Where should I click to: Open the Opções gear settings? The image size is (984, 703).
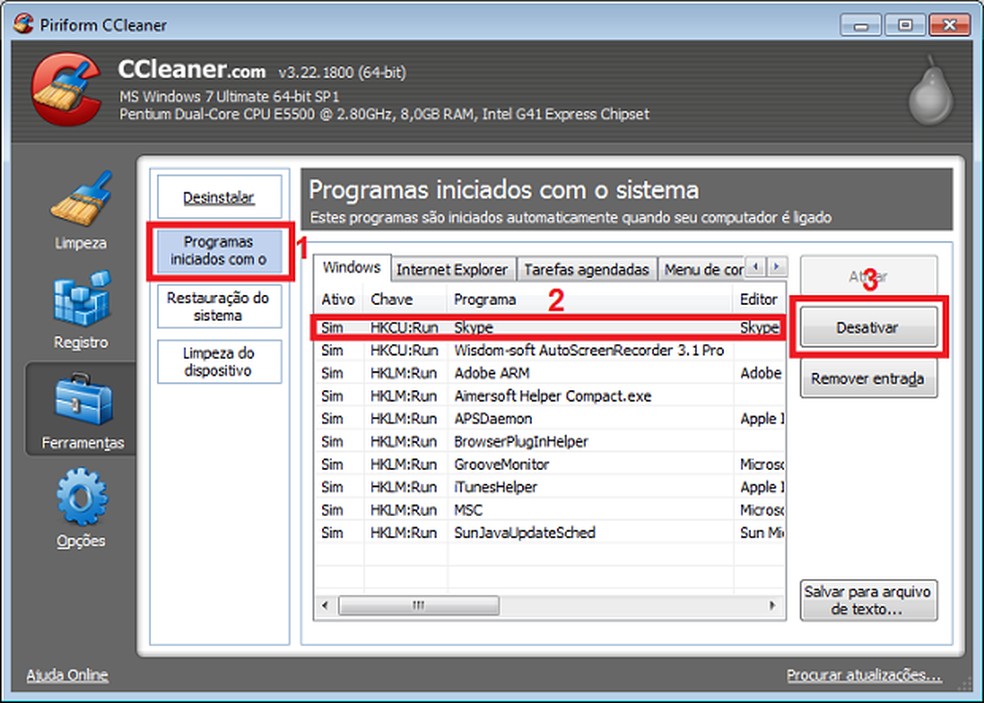tap(81, 508)
